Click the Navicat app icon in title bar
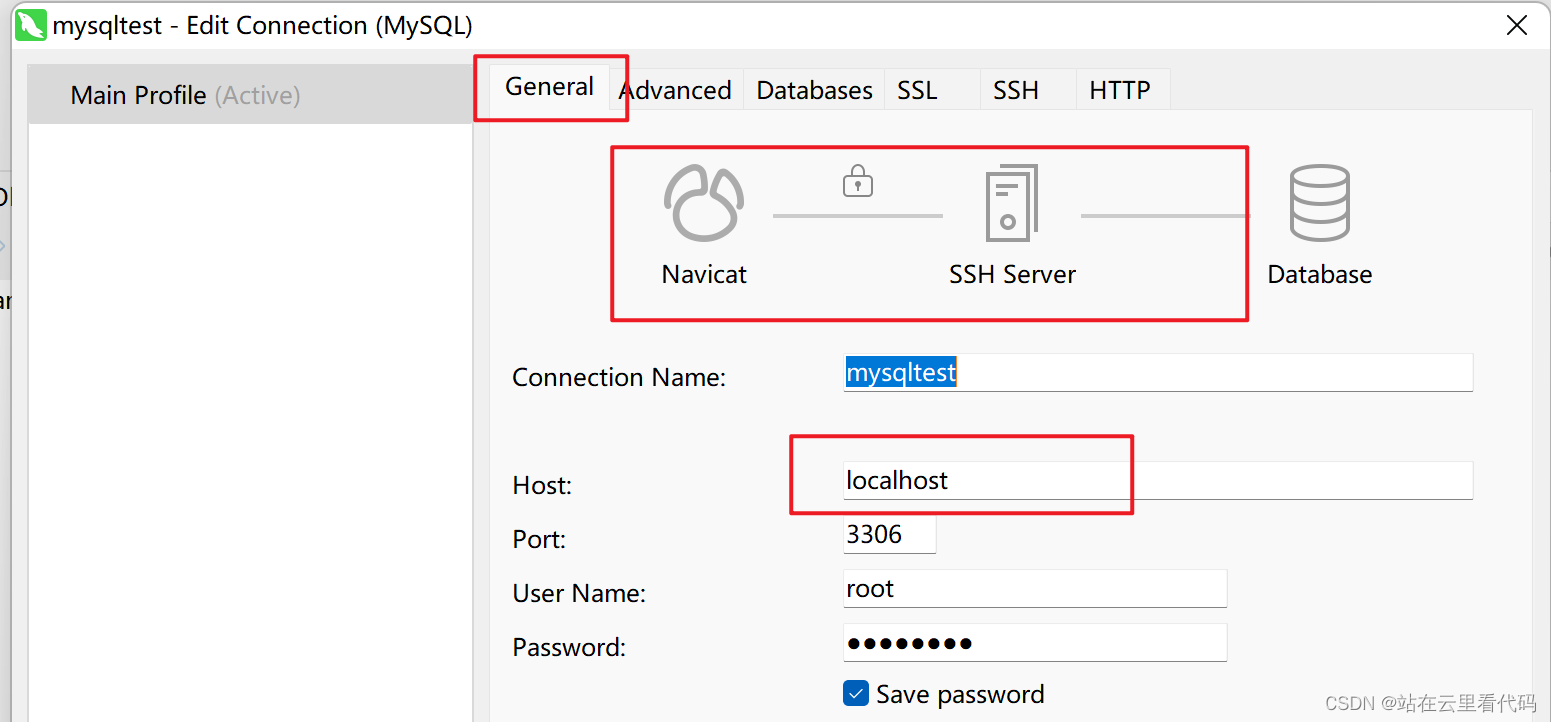The width and height of the screenshot is (1551, 722). (30, 25)
